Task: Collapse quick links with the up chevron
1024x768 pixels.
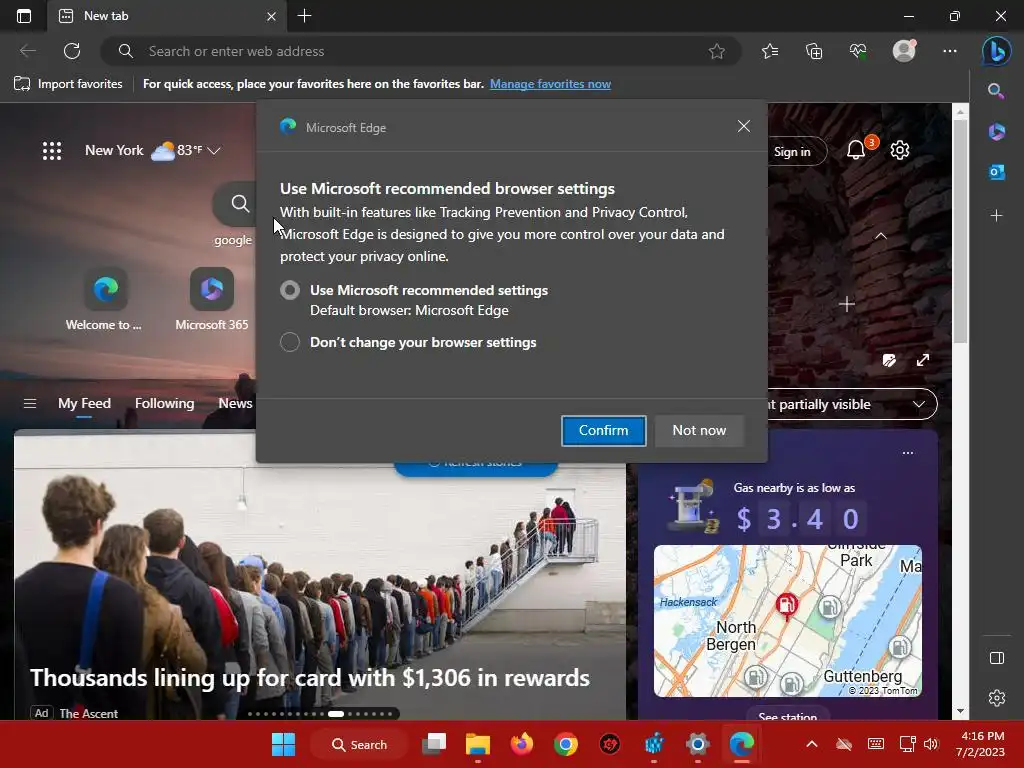Action: [880, 236]
